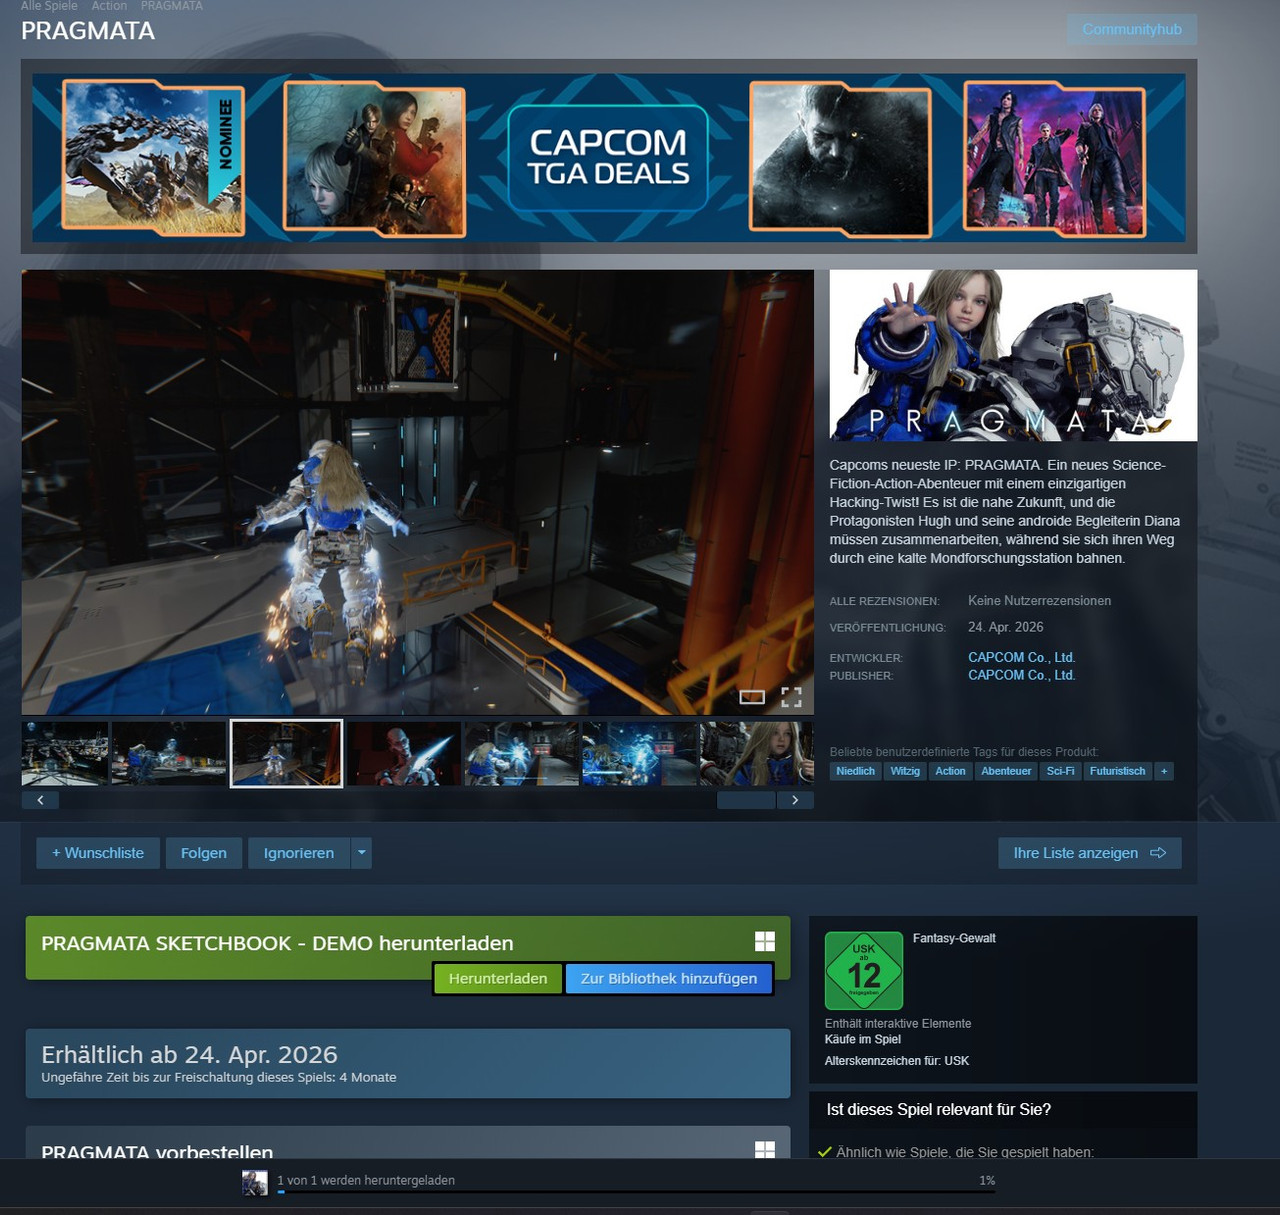The image size is (1280, 1215).
Task: Select the highlighted third screenshot thumbnail
Action: tap(286, 753)
